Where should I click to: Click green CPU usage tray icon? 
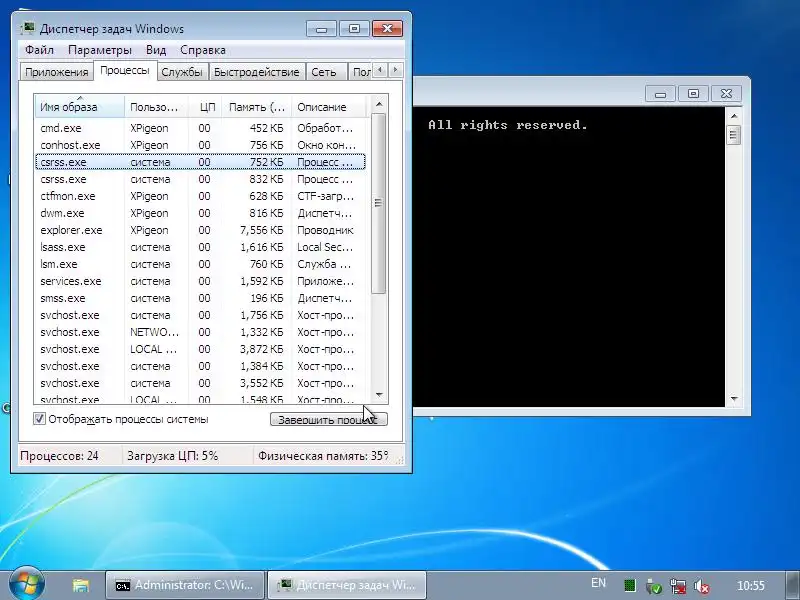click(630, 585)
